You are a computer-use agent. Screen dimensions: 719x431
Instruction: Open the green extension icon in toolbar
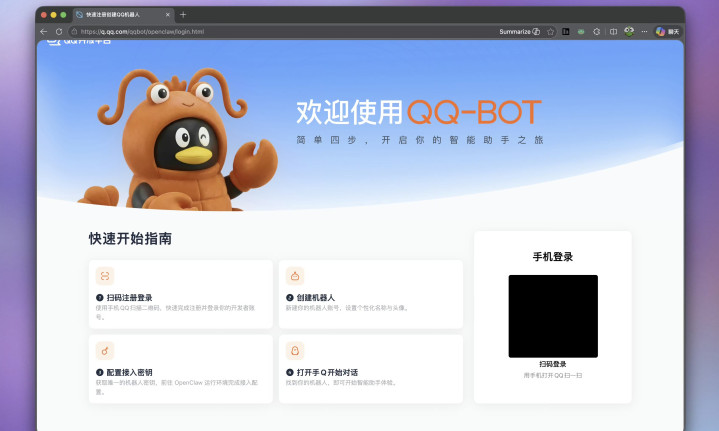tap(581, 32)
